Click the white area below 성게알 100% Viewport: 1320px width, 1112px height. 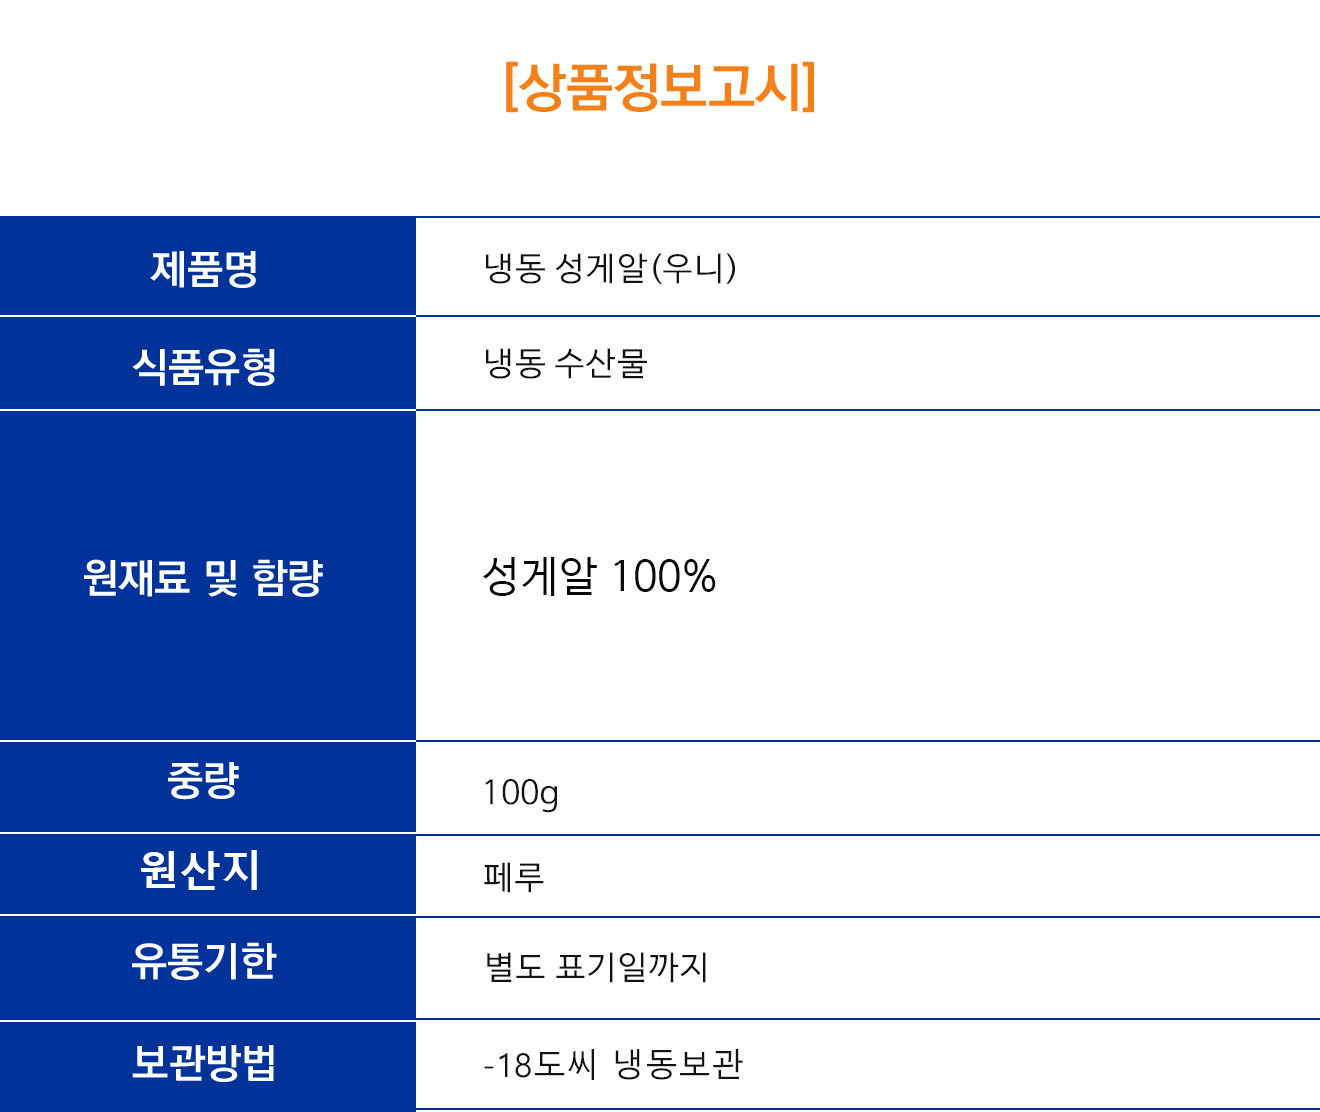pos(867,670)
